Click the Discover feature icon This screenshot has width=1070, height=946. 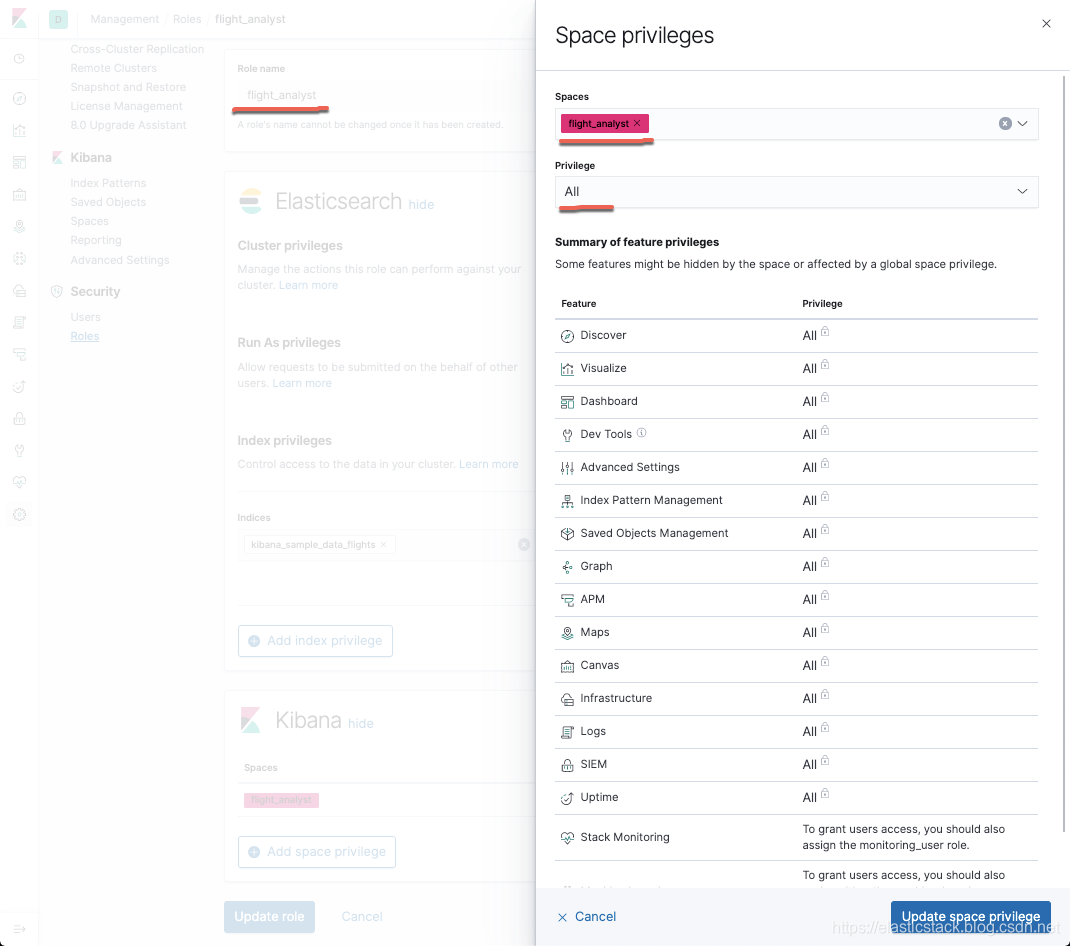[567, 336]
